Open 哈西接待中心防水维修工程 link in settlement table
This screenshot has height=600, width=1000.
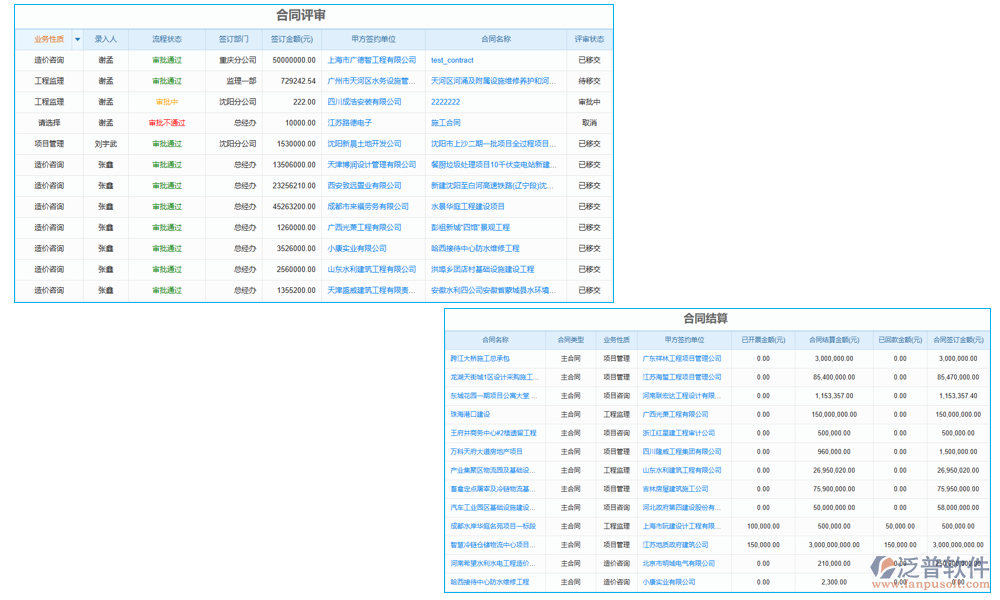490,582
